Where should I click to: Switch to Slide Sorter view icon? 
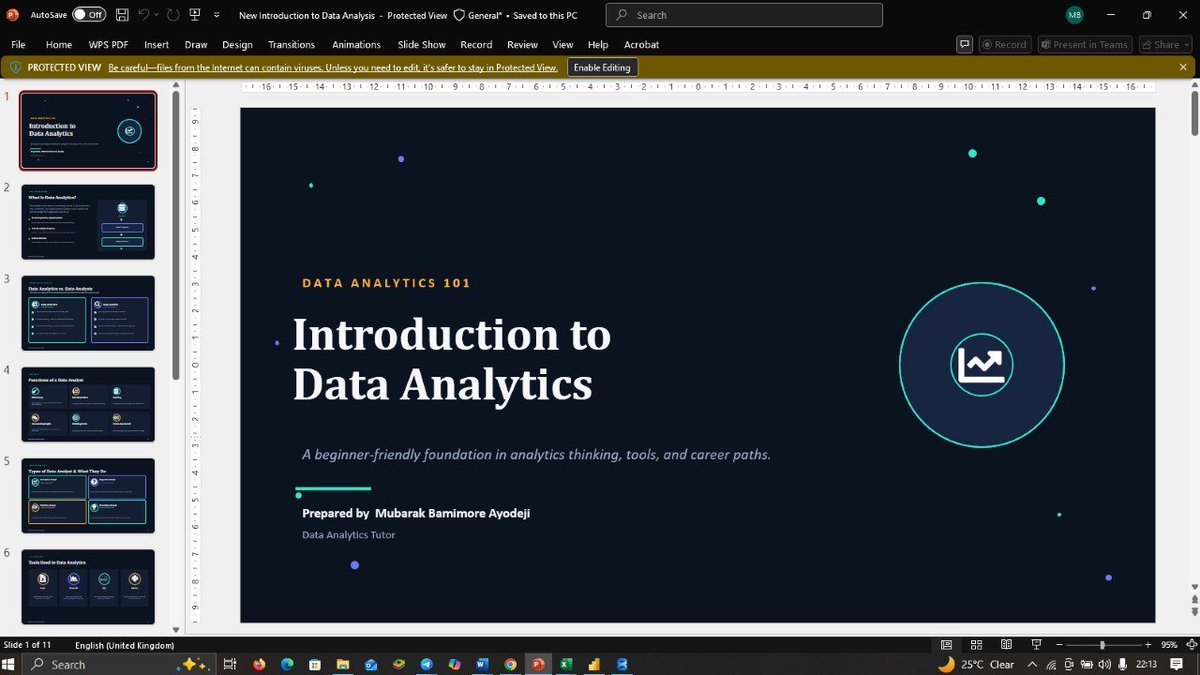(x=977, y=645)
